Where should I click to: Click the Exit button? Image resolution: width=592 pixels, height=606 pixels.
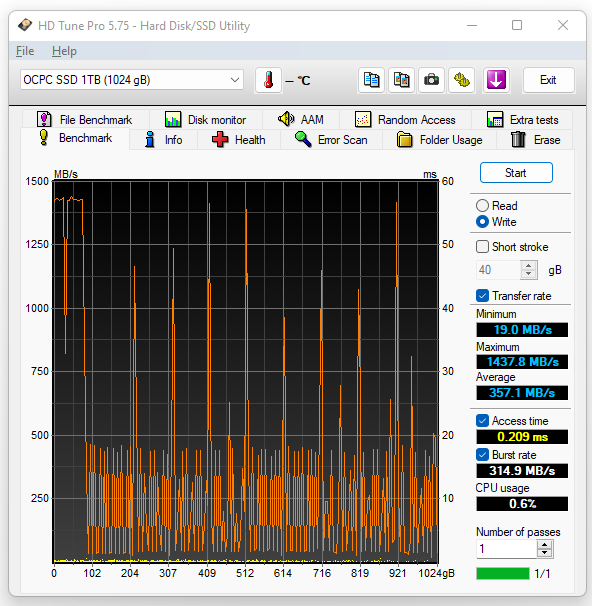(x=548, y=80)
